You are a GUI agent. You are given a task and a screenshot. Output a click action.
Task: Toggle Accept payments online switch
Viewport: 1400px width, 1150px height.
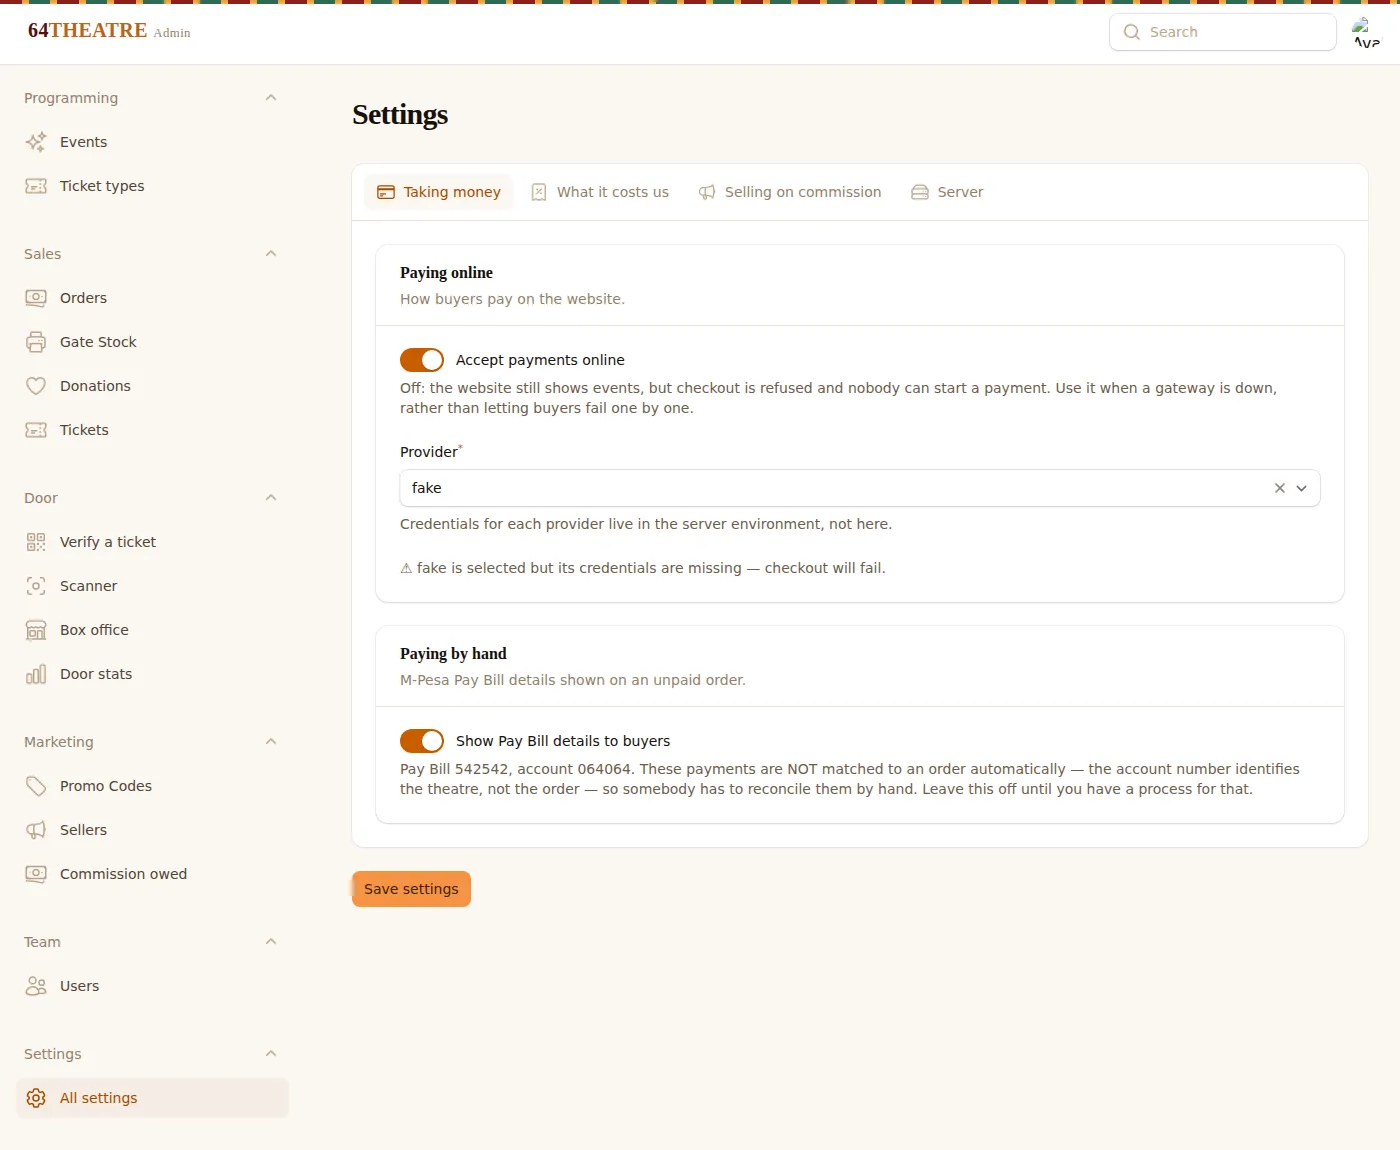click(422, 360)
